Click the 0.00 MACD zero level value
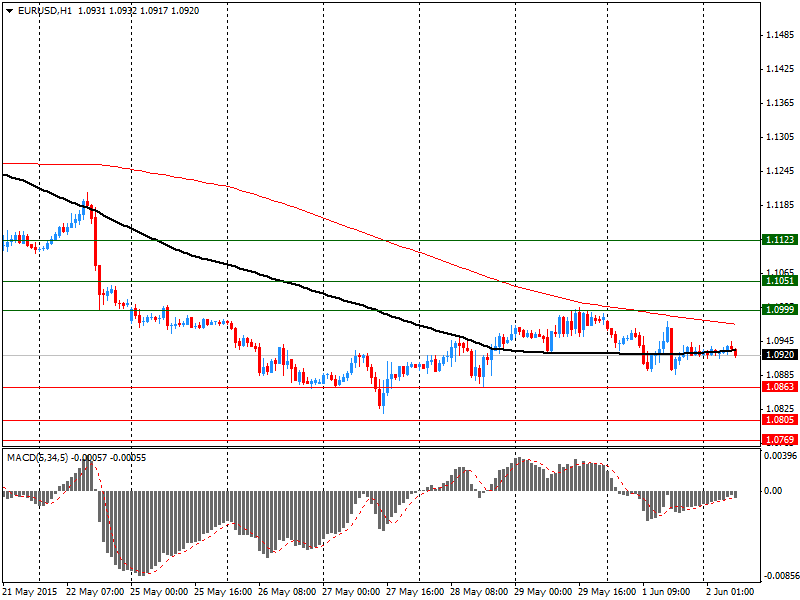800x600 pixels. click(x=773, y=491)
